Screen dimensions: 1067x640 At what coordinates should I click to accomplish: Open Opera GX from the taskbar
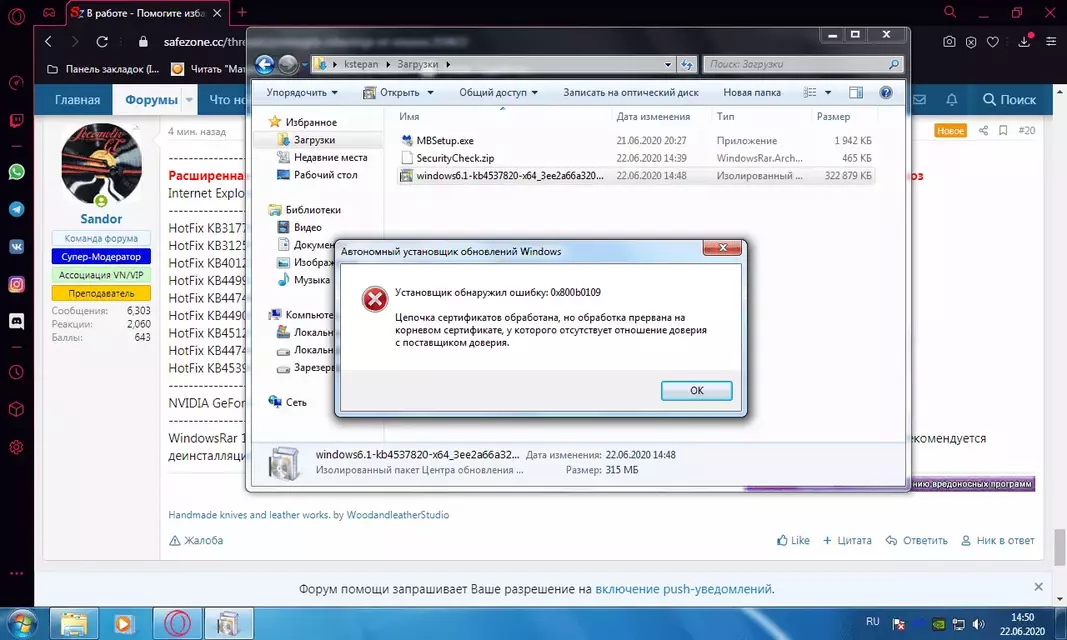[x=176, y=624]
